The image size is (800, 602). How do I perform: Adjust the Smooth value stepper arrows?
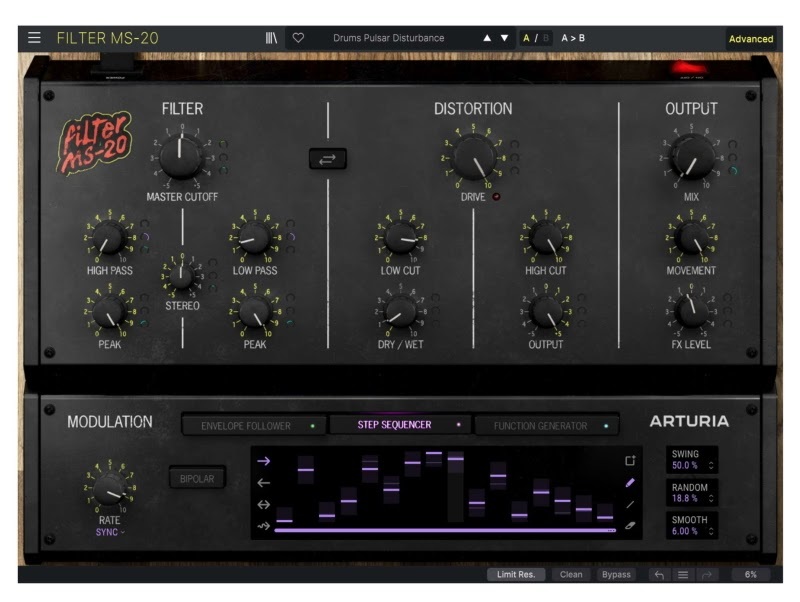pyautogui.click(x=711, y=531)
